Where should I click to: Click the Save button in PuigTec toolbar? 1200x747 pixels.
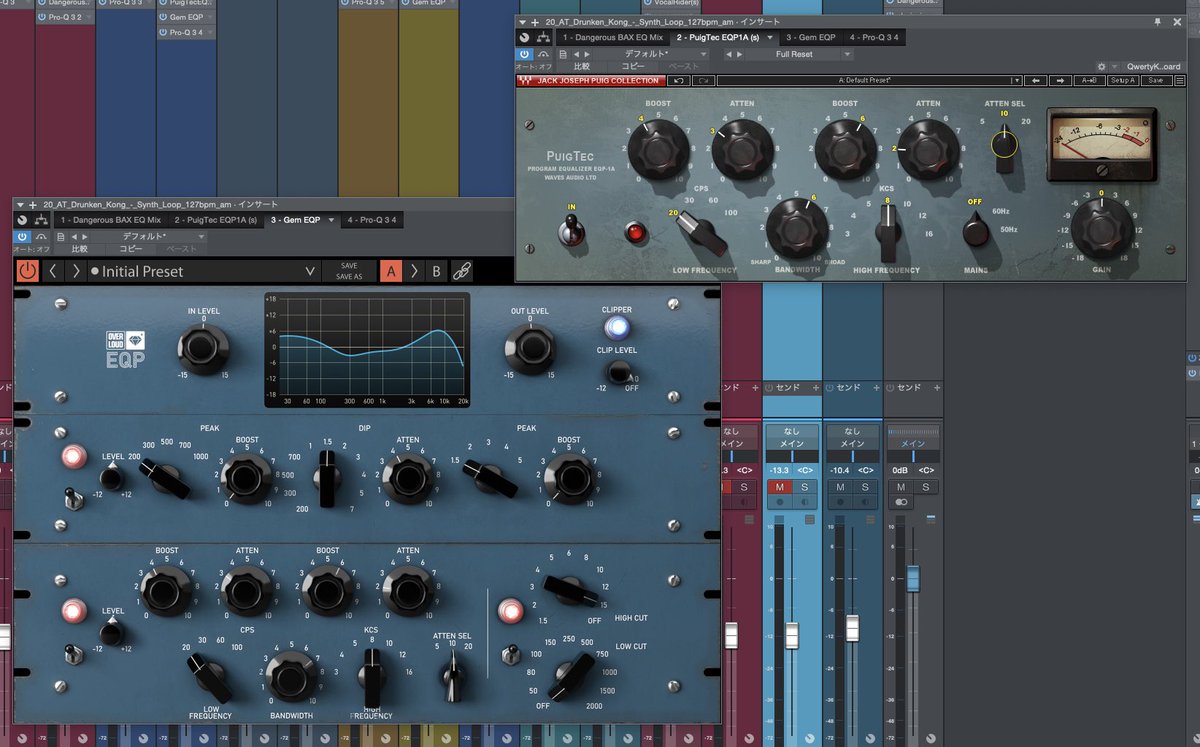[1156, 80]
